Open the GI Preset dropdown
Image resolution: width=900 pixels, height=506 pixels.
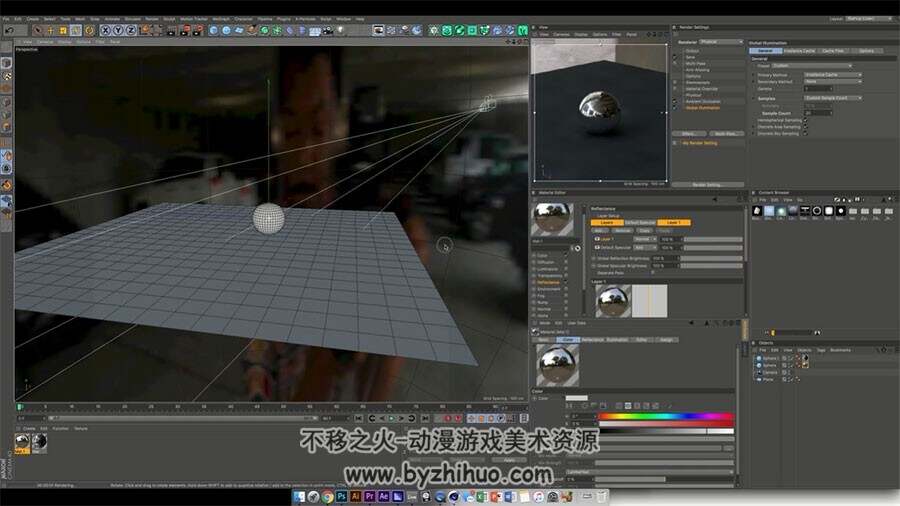(812, 65)
